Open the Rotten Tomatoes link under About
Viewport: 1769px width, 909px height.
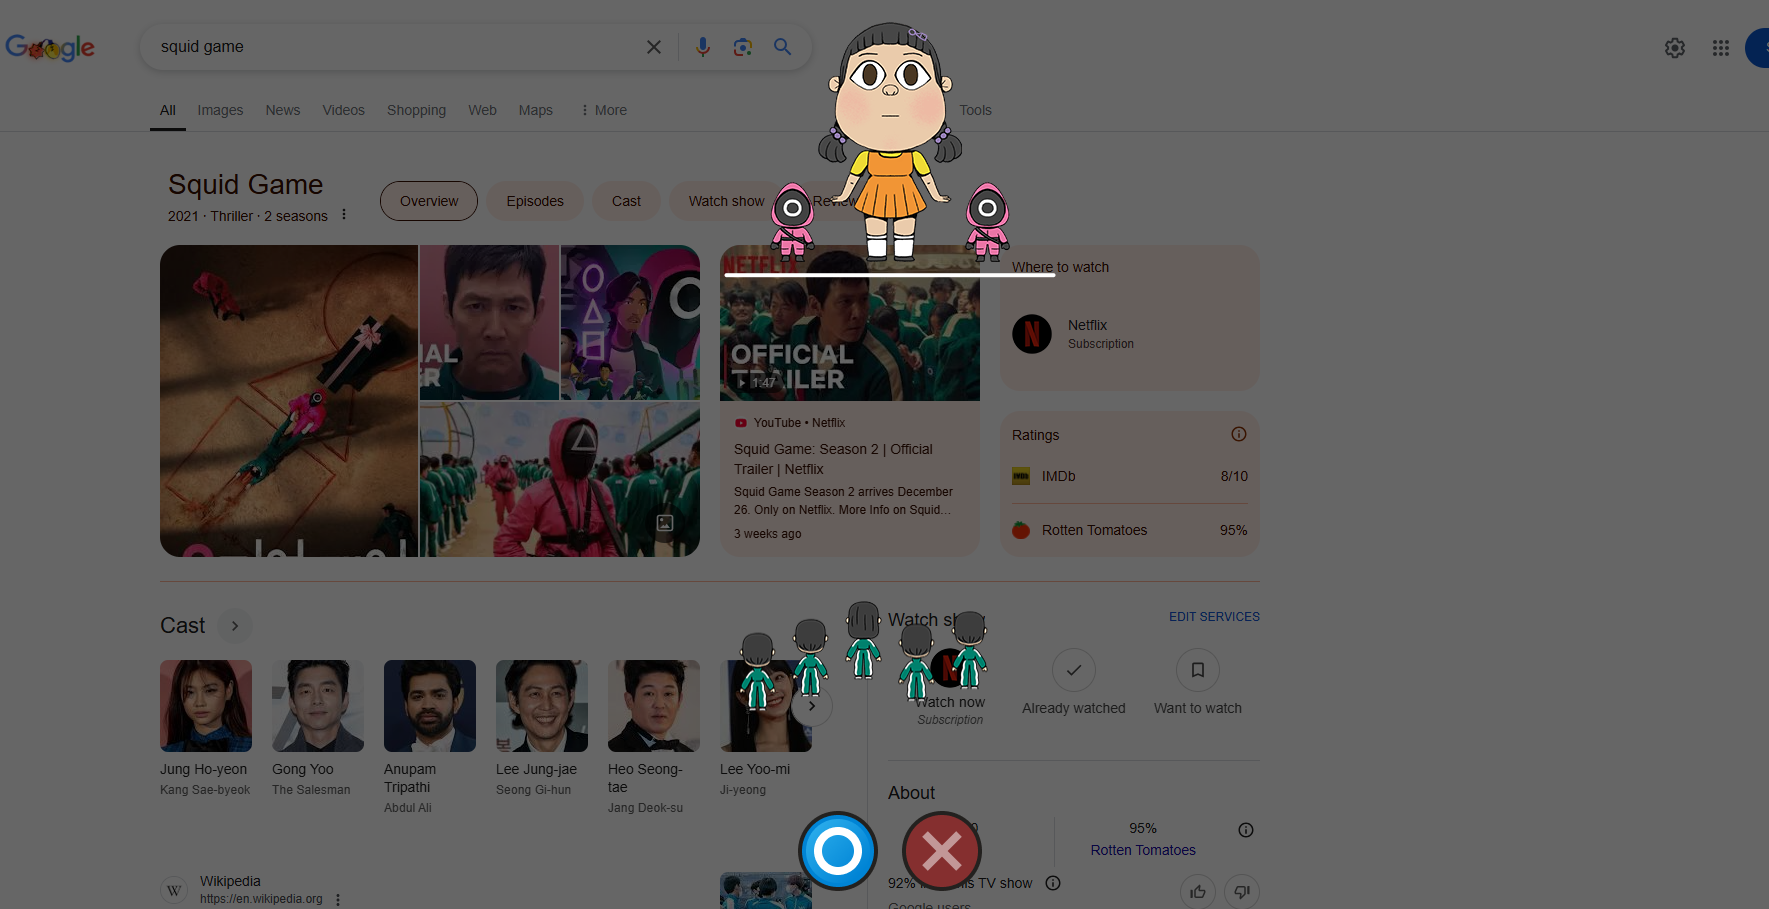pyautogui.click(x=1143, y=850)
